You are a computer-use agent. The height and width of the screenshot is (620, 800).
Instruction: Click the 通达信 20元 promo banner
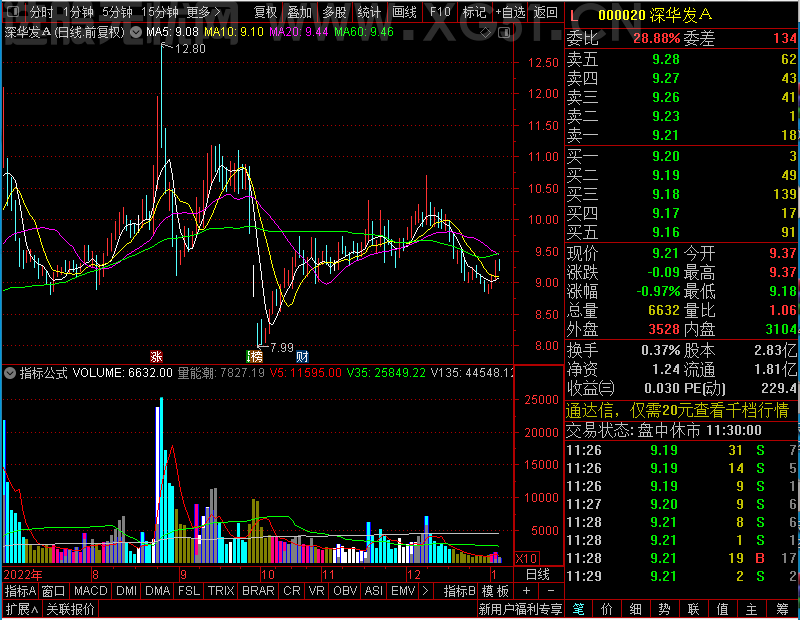pos(677,410)
